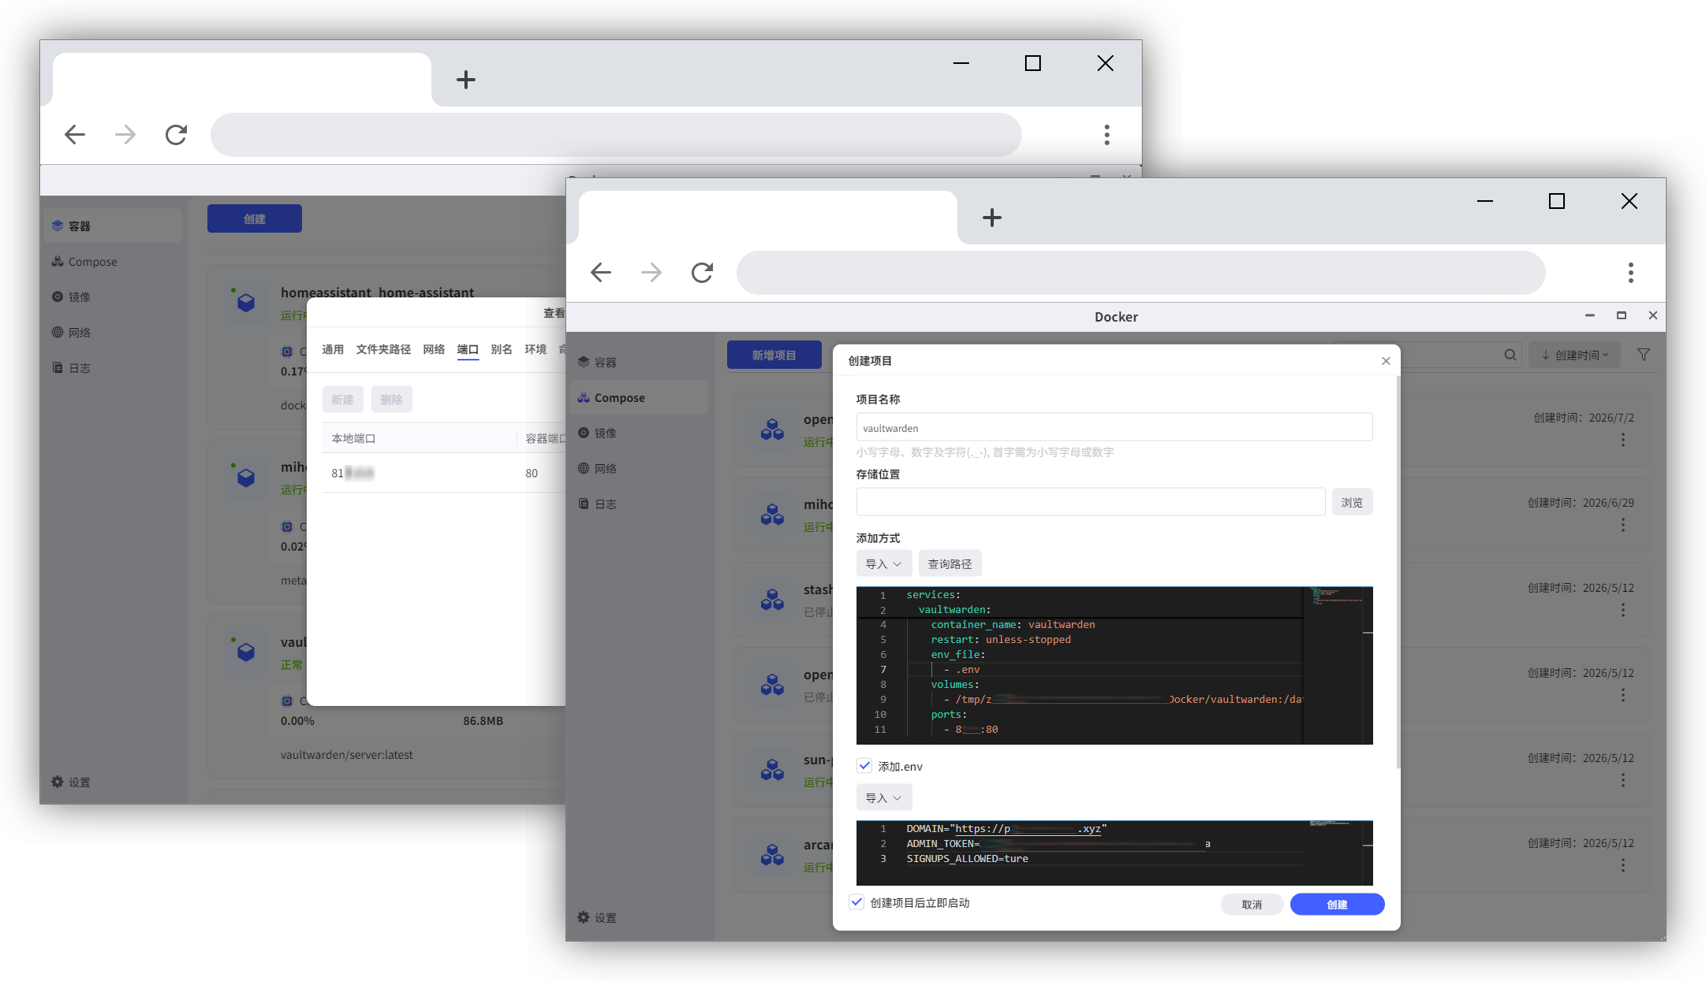Expand the 导入 dropdown below 添加.env

tap(883, 798)
